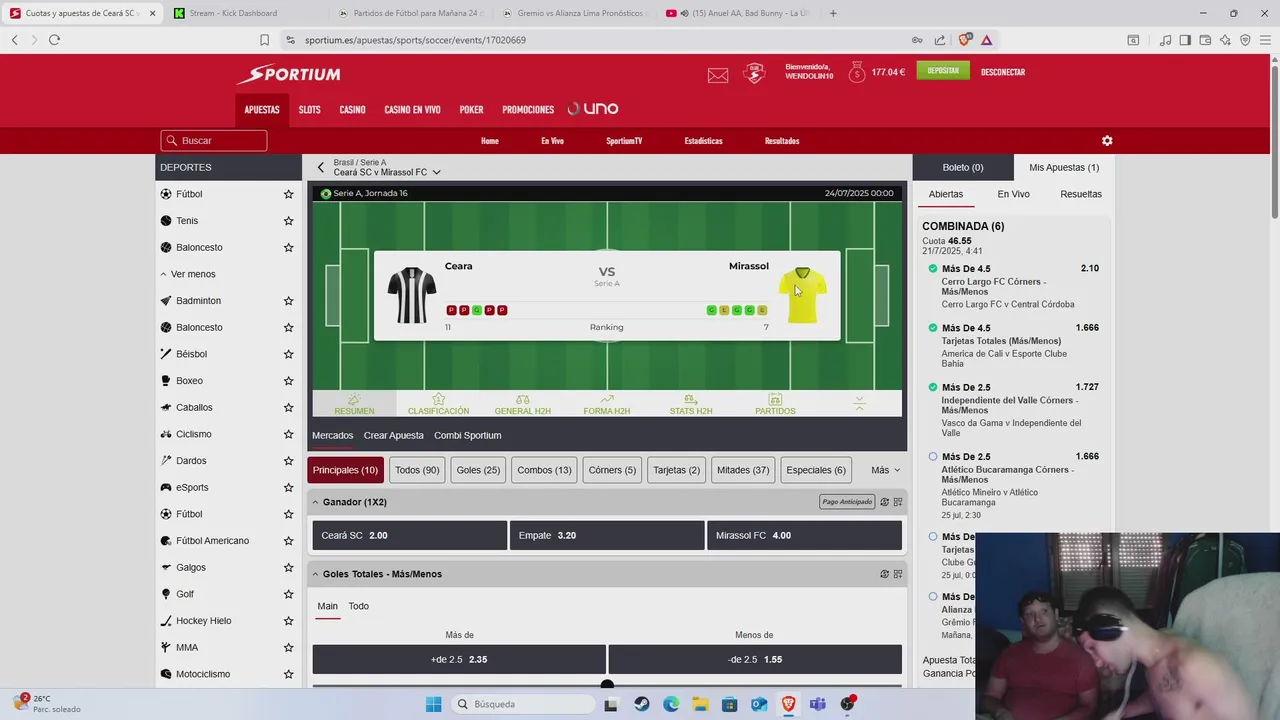
Task: Bet on Empate at 3.20
Action: [607, 535]
